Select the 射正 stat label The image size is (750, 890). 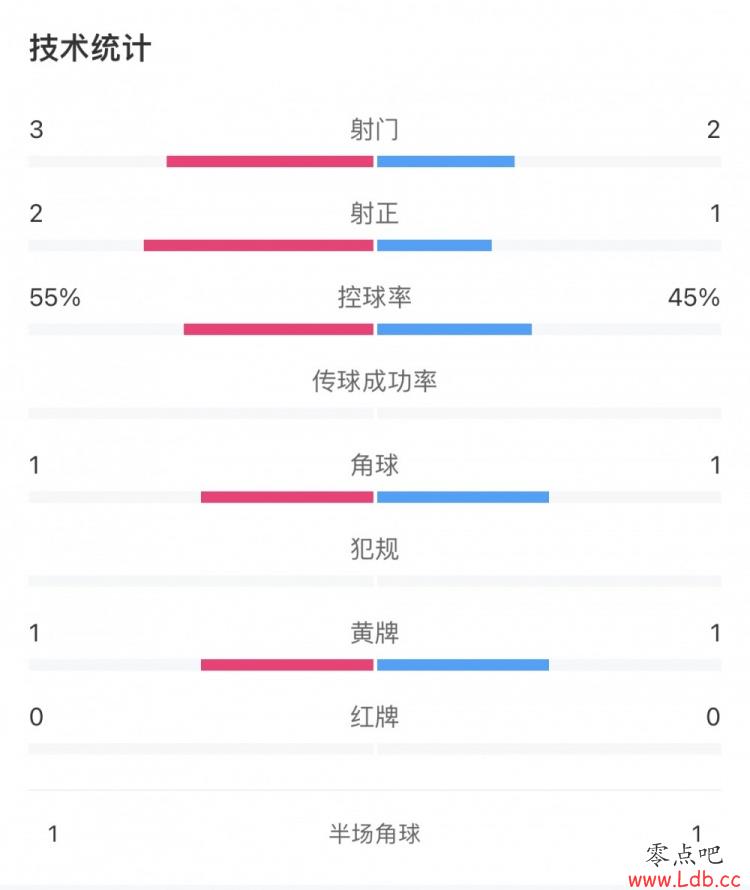(x=374, y=213)
